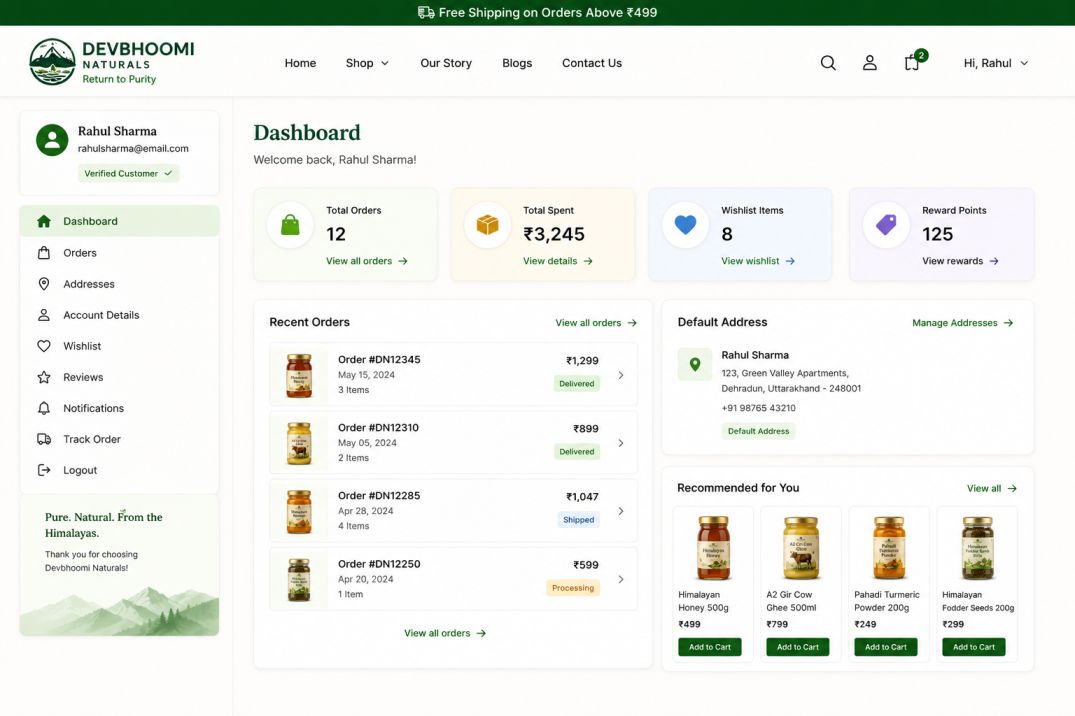Click the location pin icon in Default Address
The image size is (1075, 716).
[x=694, y=364]
